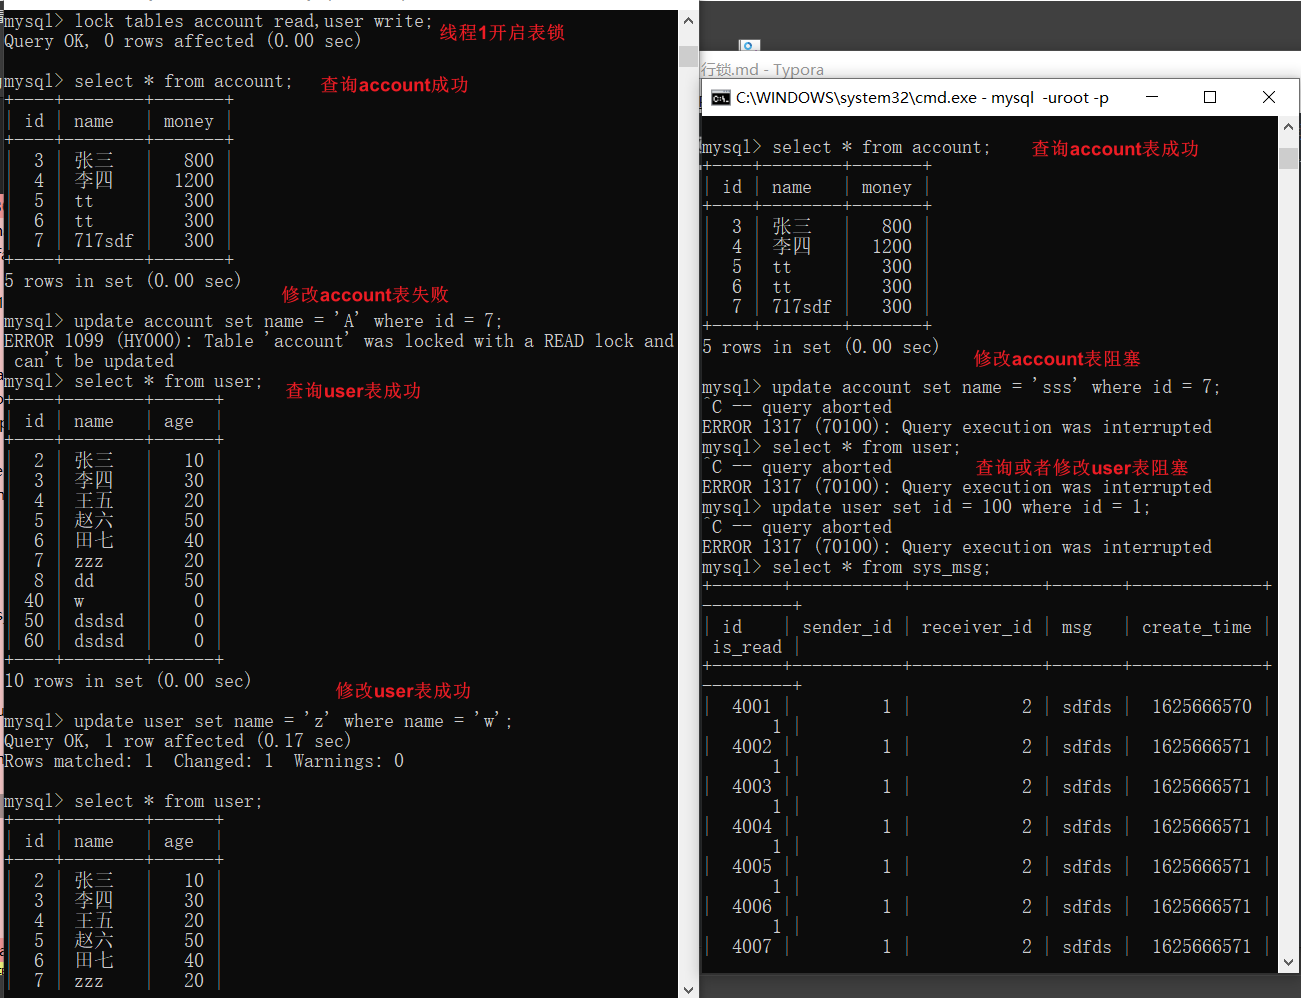
Task: Click the cmd.exe title bar text
Action: 922,97
